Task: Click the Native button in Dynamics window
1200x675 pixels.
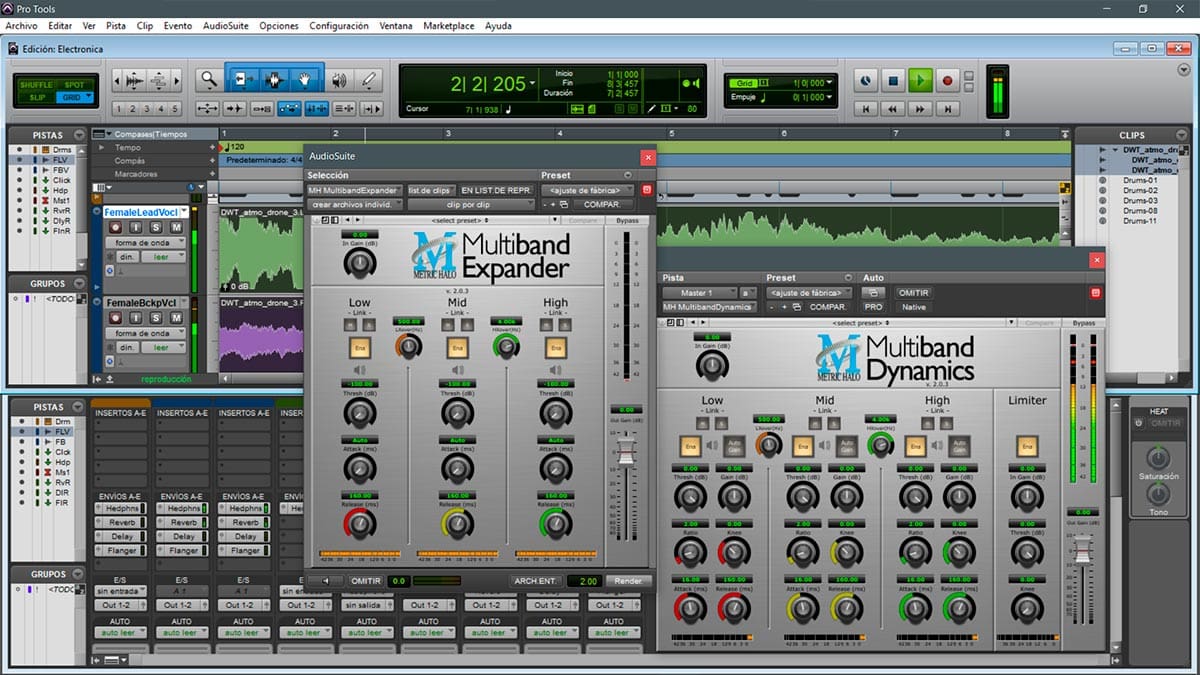Action: [913, 307]
